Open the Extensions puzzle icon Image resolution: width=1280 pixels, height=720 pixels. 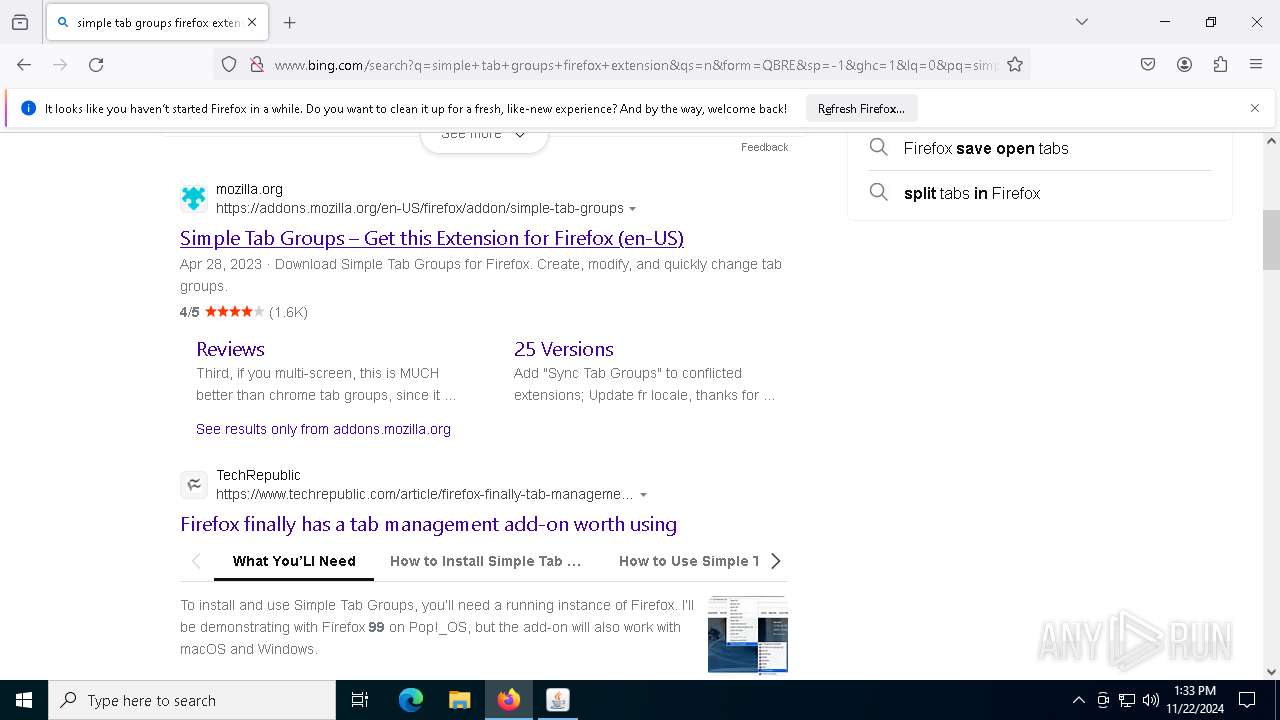[1220, 65]
